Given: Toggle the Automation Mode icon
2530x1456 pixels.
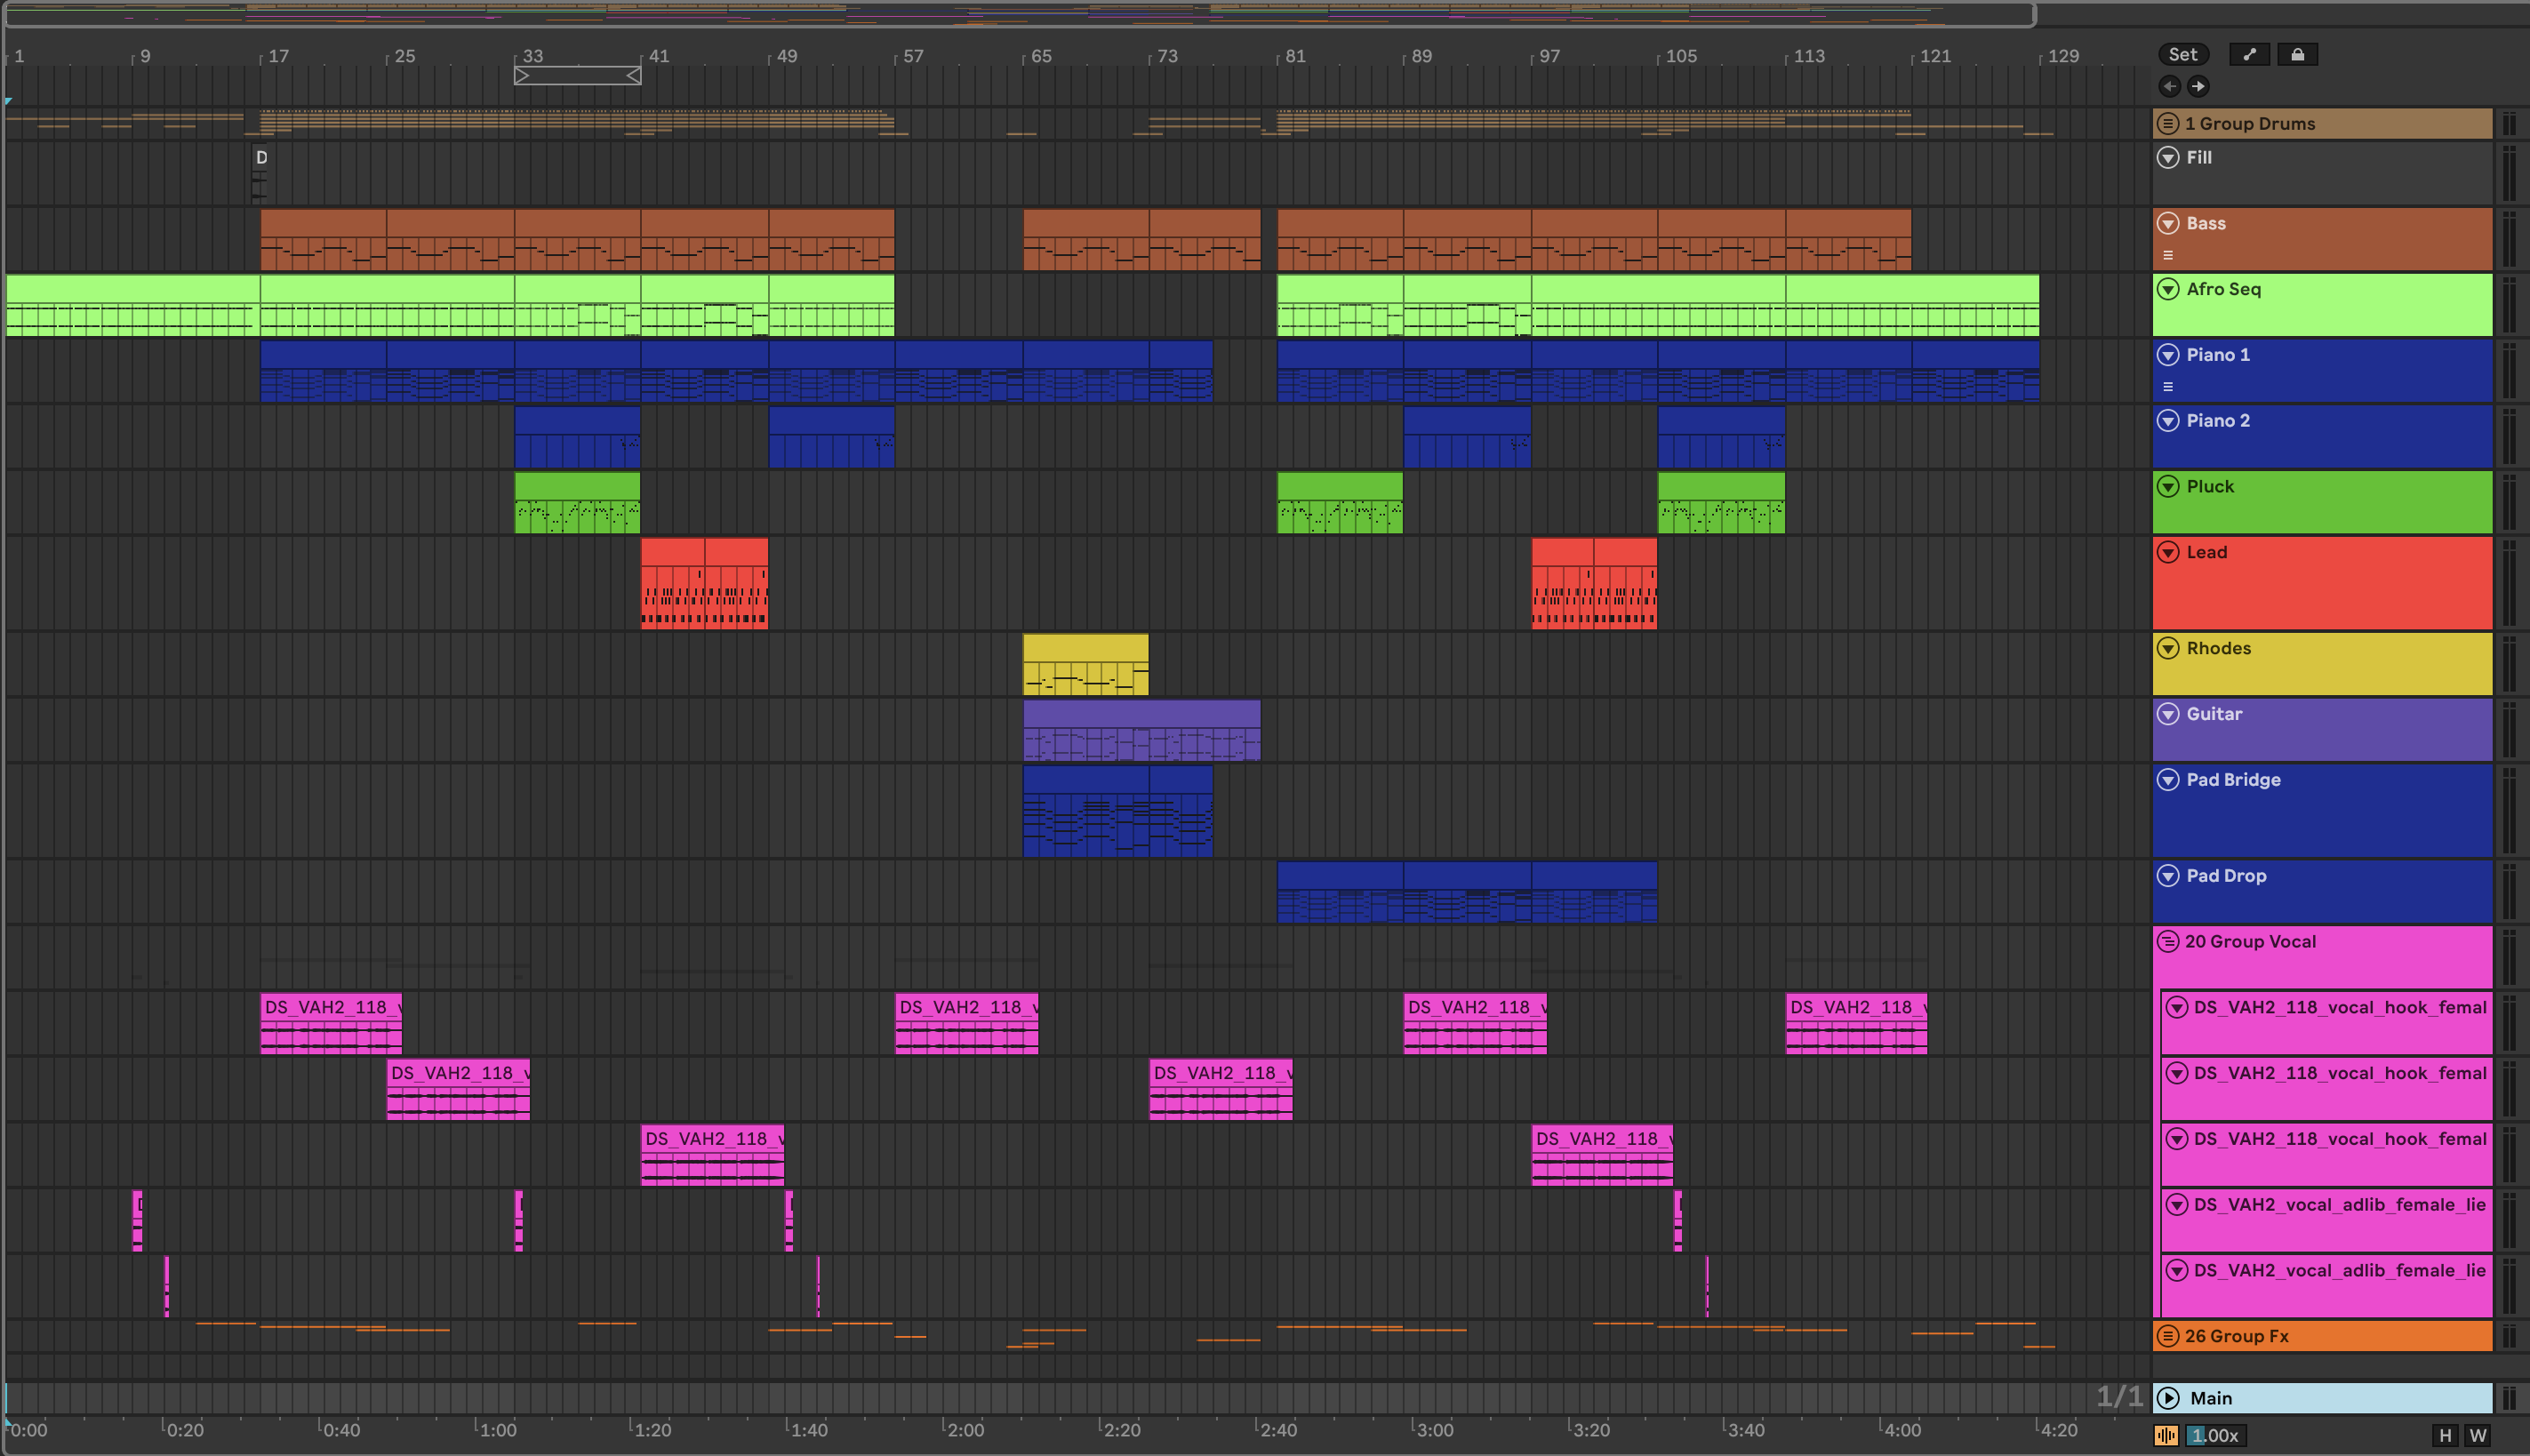Looking at the screenshot, I should pyautogui.click(x=2249, y=55).
